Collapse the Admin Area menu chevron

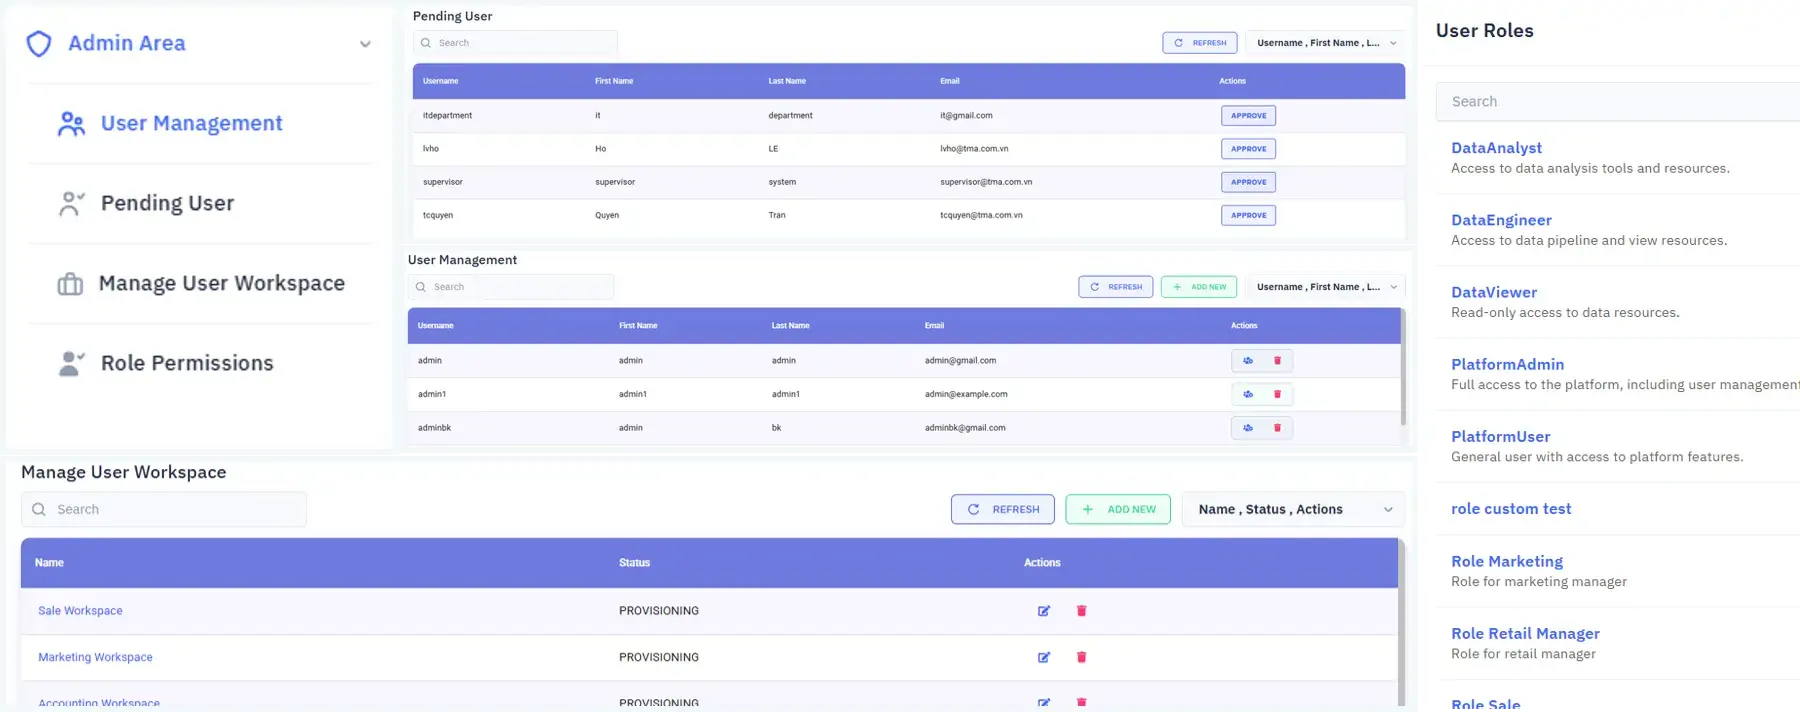365,44
